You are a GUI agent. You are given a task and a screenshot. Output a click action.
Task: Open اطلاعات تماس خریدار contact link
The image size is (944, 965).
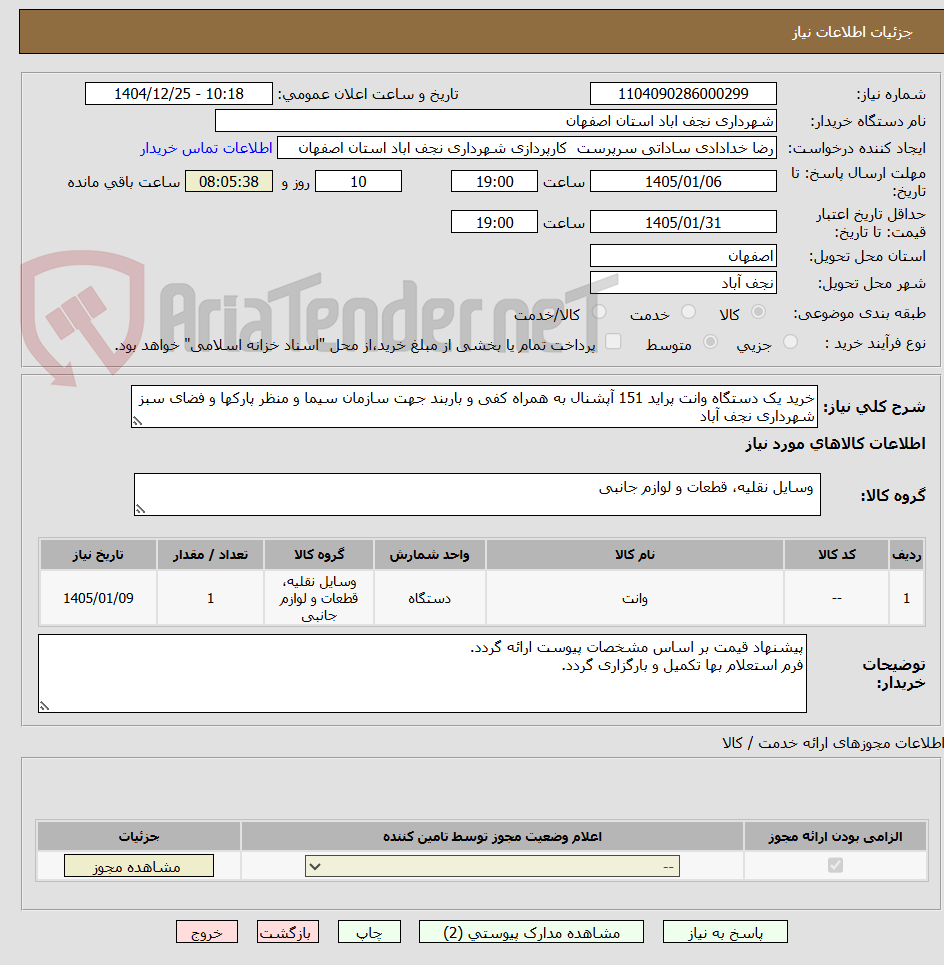coord(207,148)
